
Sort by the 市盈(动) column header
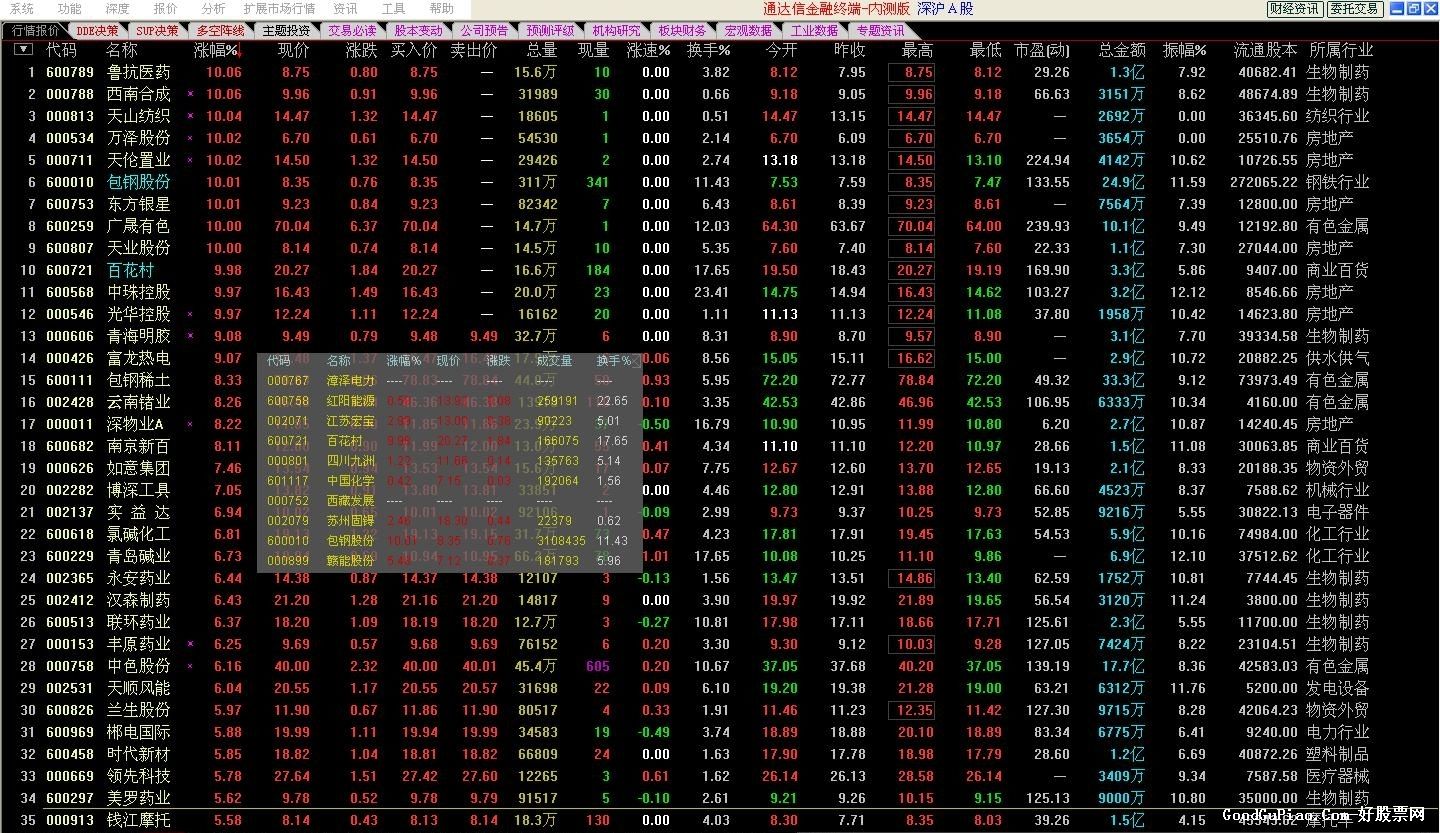point(1041,50)
